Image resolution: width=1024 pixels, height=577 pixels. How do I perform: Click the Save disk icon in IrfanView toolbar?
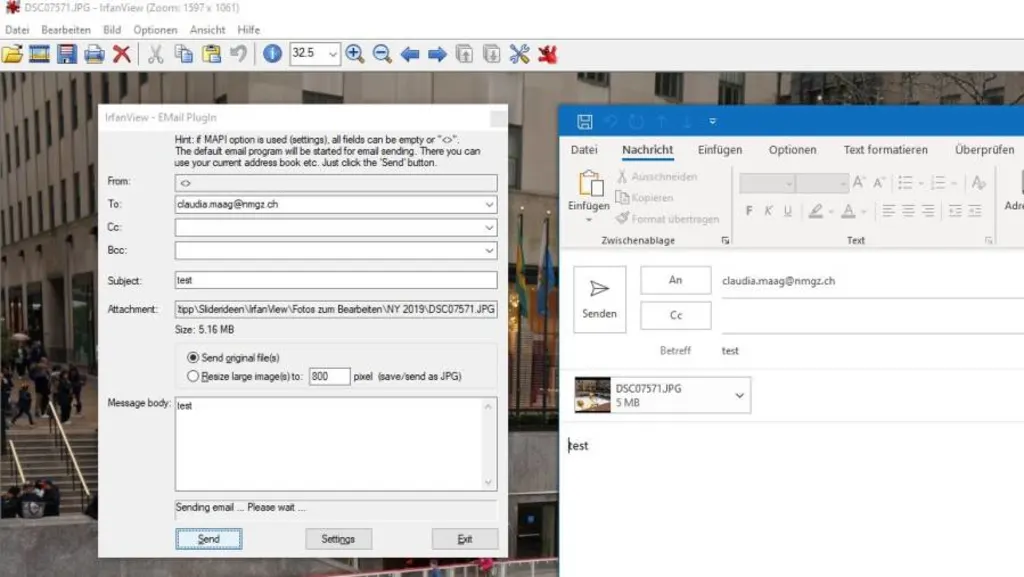67,54
